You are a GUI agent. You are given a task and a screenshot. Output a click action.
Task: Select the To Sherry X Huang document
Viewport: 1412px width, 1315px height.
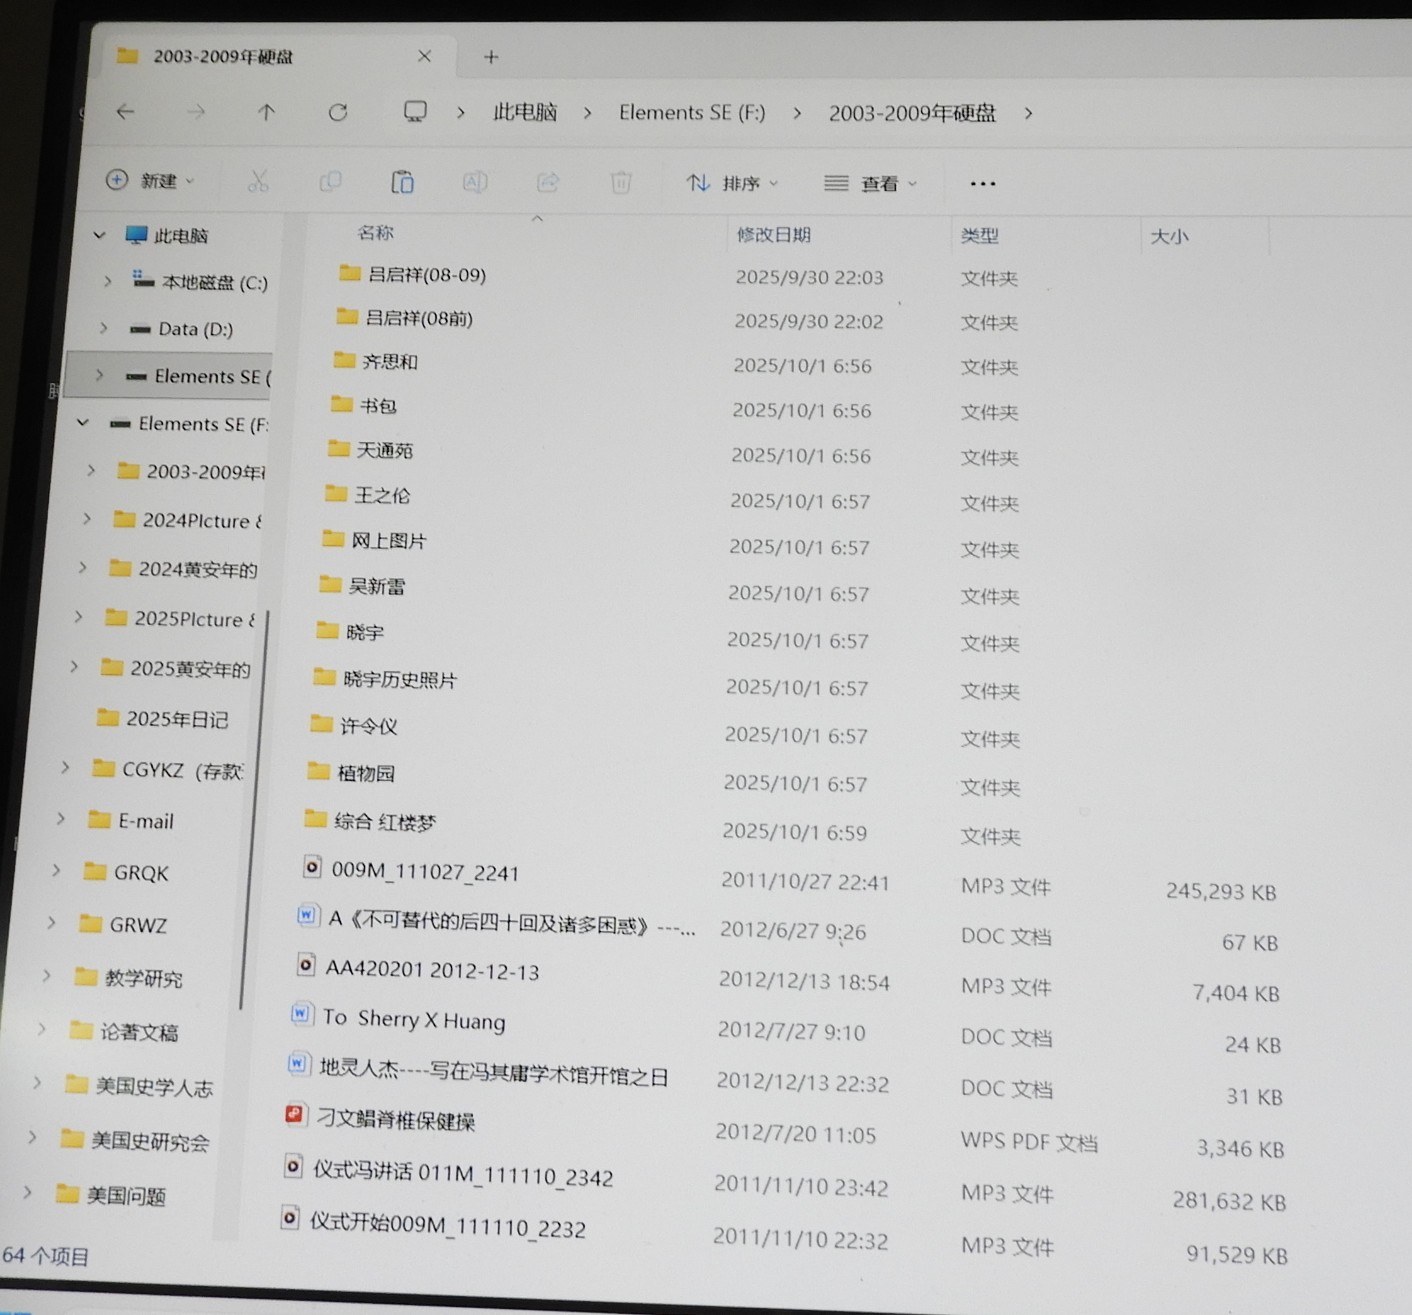413,1019
